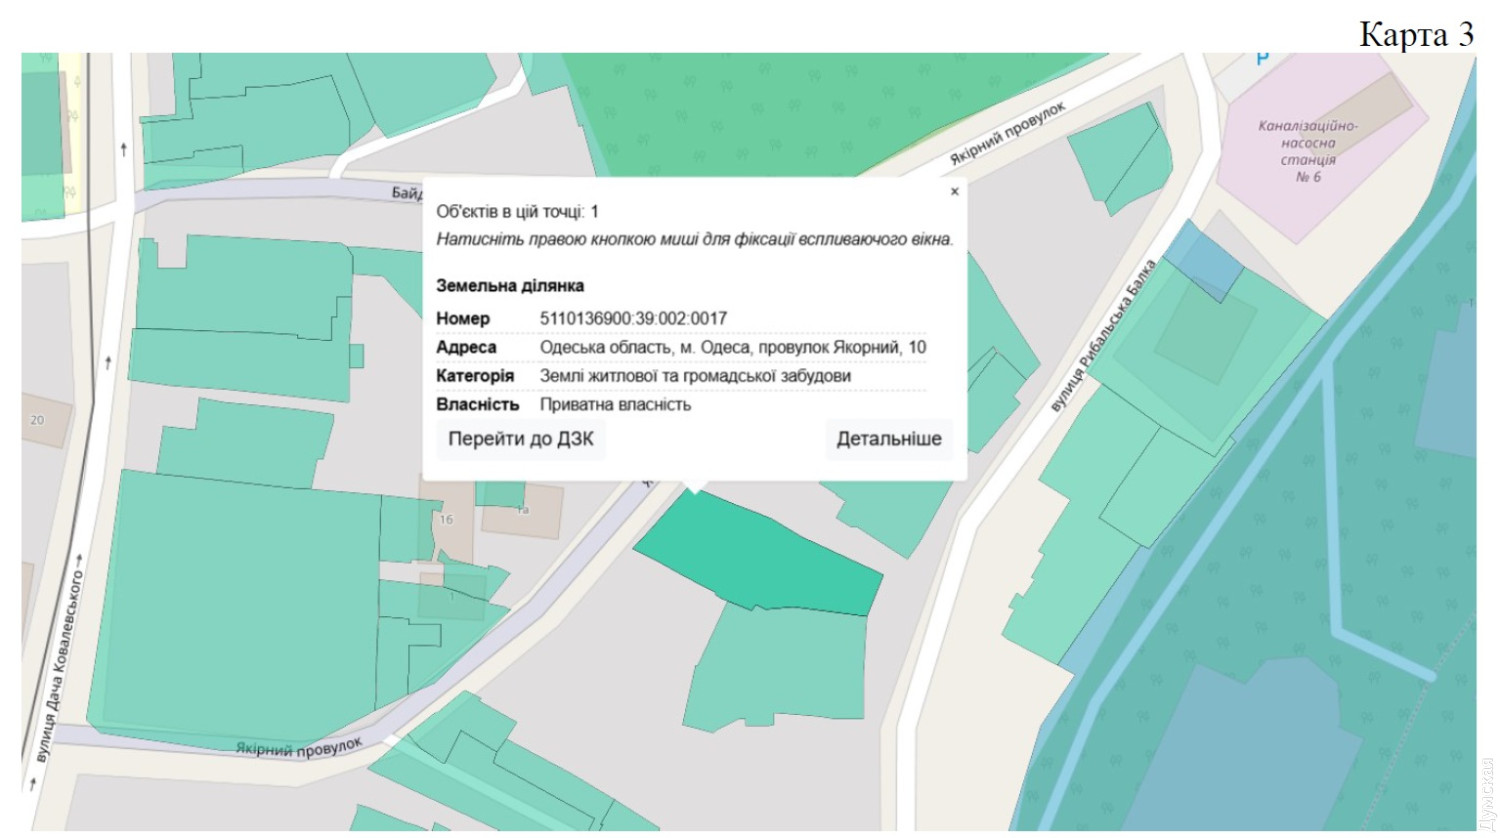This screenshot has height=838, width=1500.
Task: Click the 'Перейти до ДЗК' button
Action: (x=520, y=439)
